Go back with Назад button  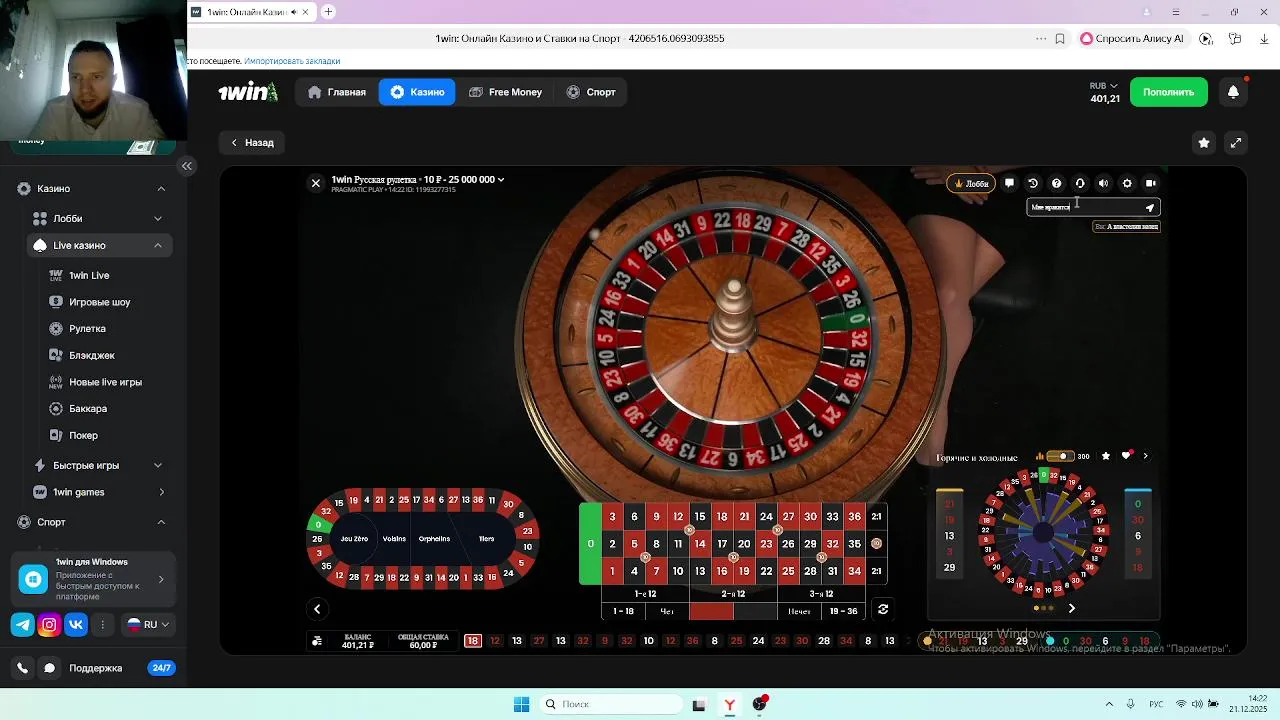(x=253, y=143)
